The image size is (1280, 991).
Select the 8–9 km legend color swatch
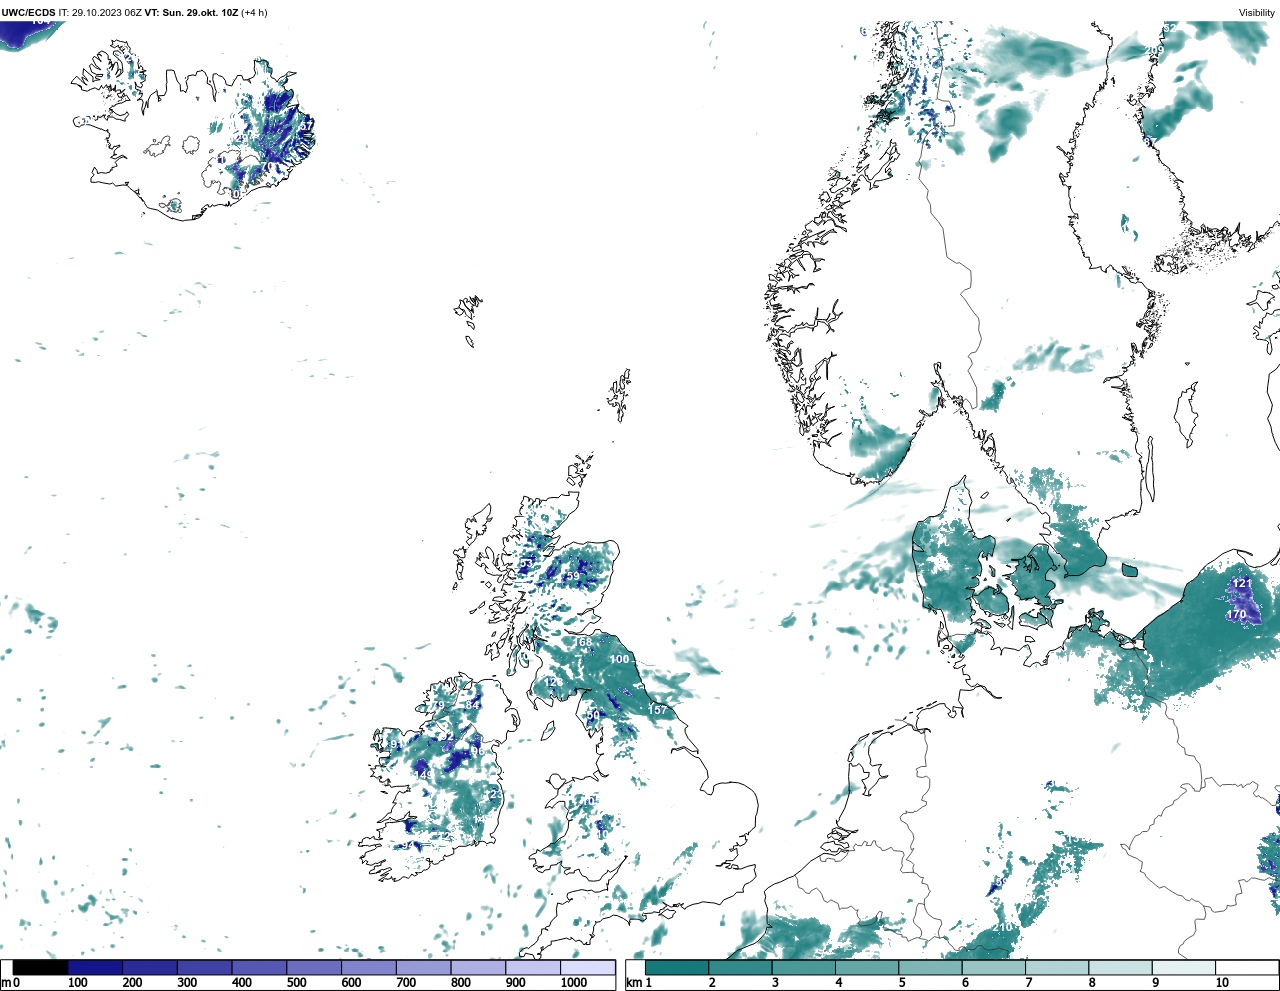pos(1120,967)
